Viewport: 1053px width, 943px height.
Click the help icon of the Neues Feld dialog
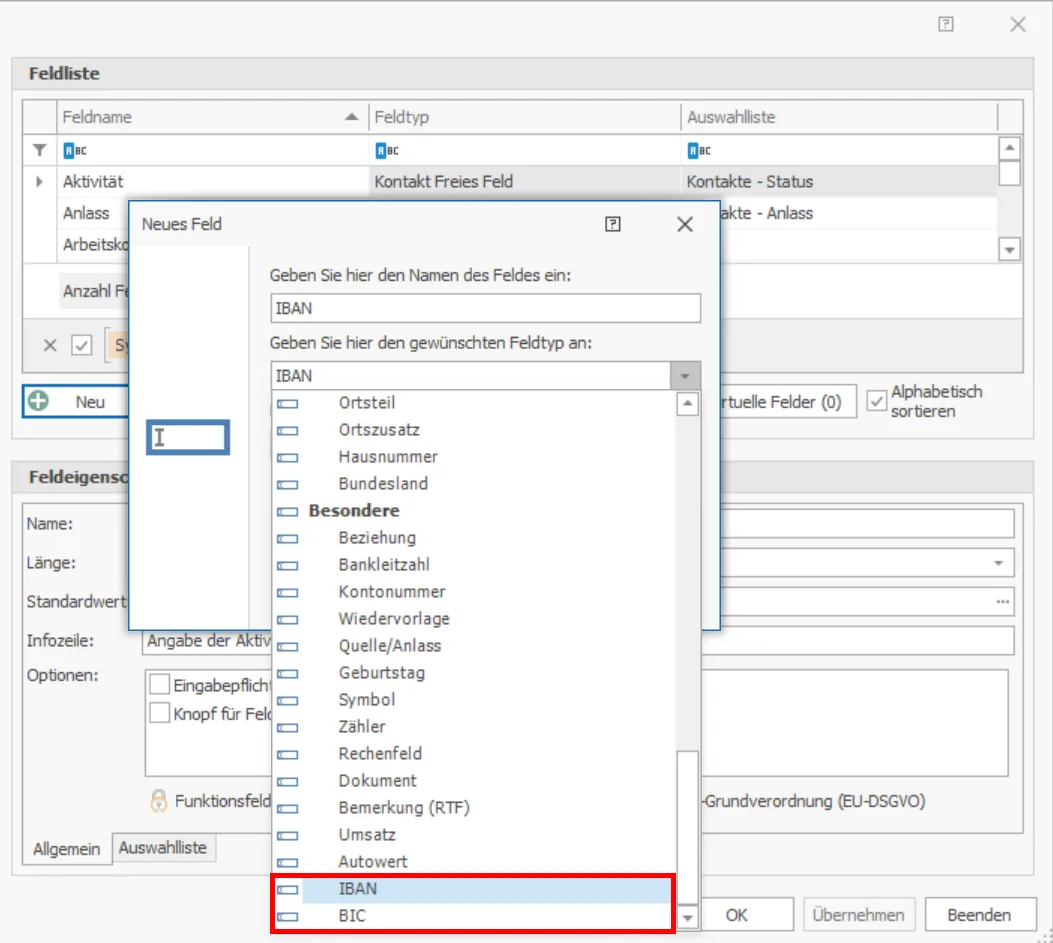pyautogui.click(x=612, y=224)
